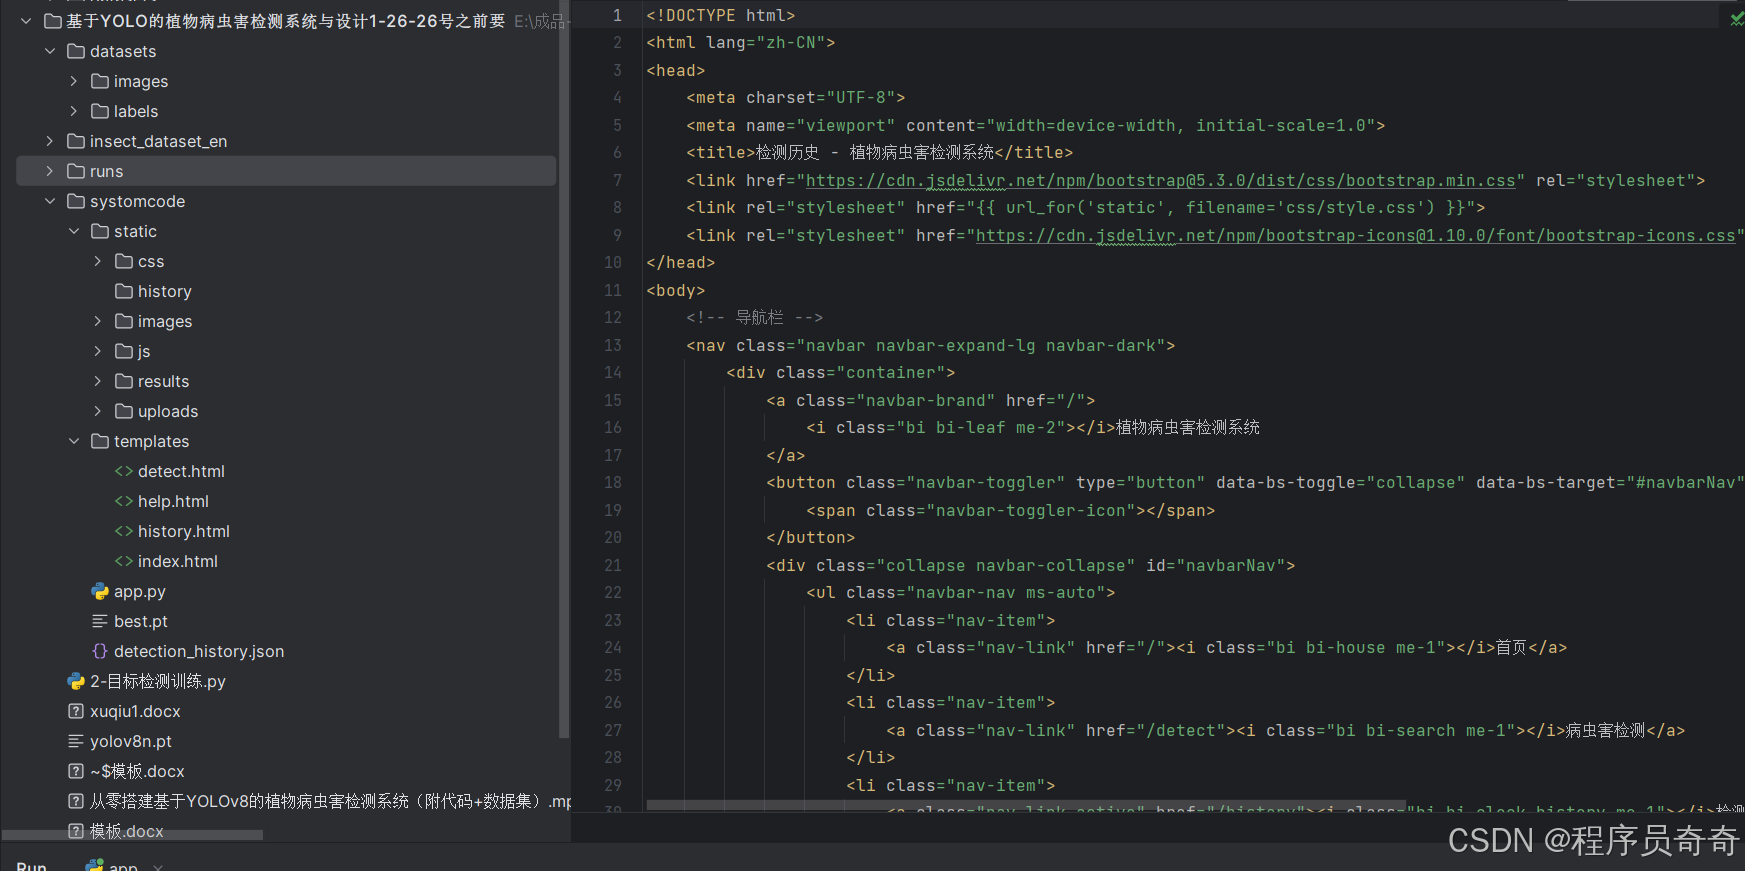Collapse the templates folder arrow
The height and width of the screenshot is (871, 1745).
pos(74,441)
